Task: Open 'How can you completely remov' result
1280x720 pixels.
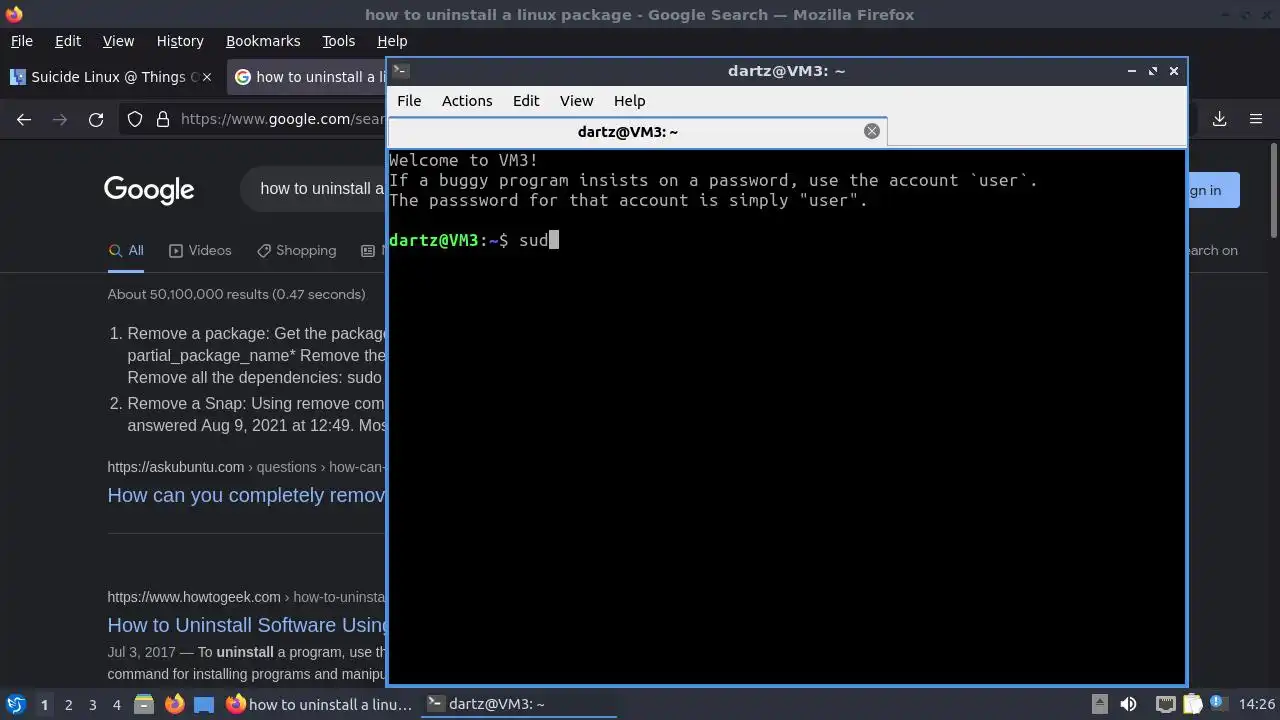Action: pos(246,495)
